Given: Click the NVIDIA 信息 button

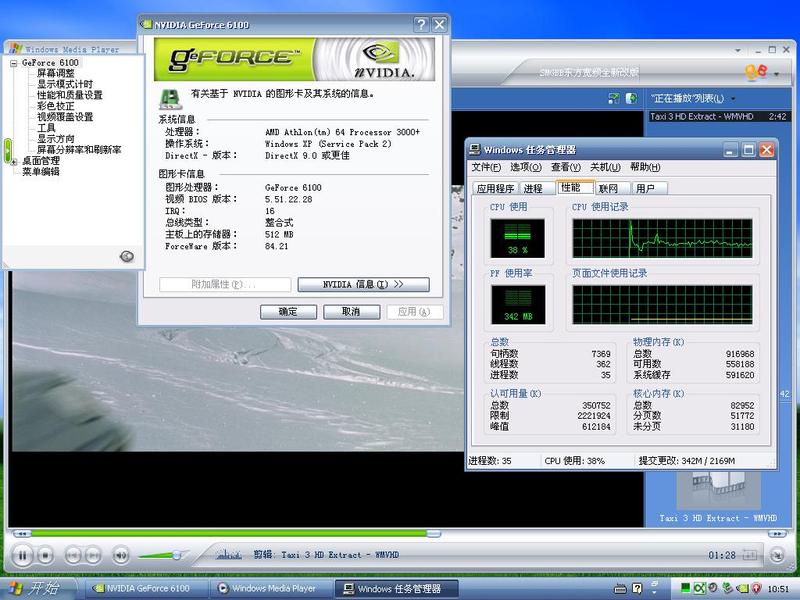Looking at the screenshot, I should 363,285.
